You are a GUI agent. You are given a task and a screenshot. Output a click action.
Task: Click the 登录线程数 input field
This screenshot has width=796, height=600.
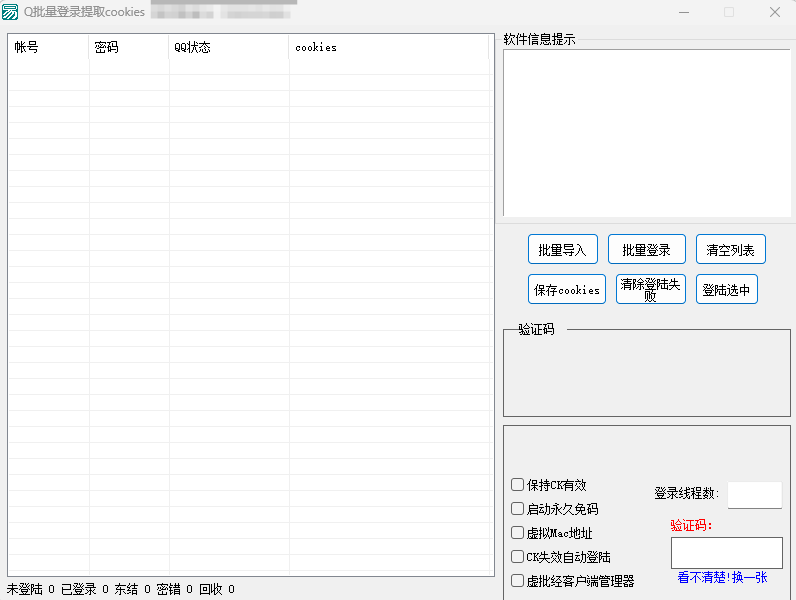[x=754, y=494]
